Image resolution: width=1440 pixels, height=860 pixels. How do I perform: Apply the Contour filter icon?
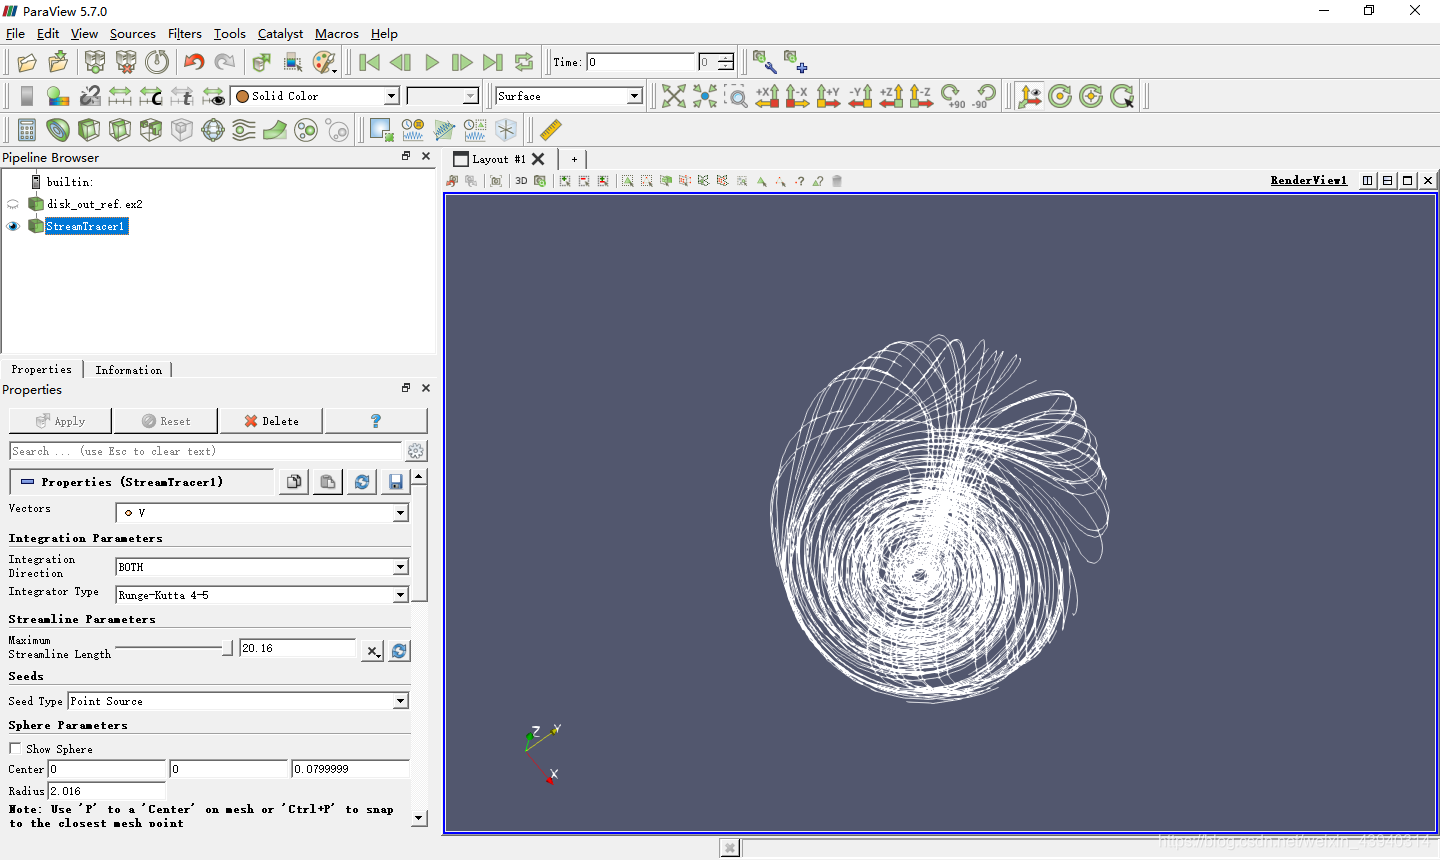pyautogui.click(x=58, y=130)
